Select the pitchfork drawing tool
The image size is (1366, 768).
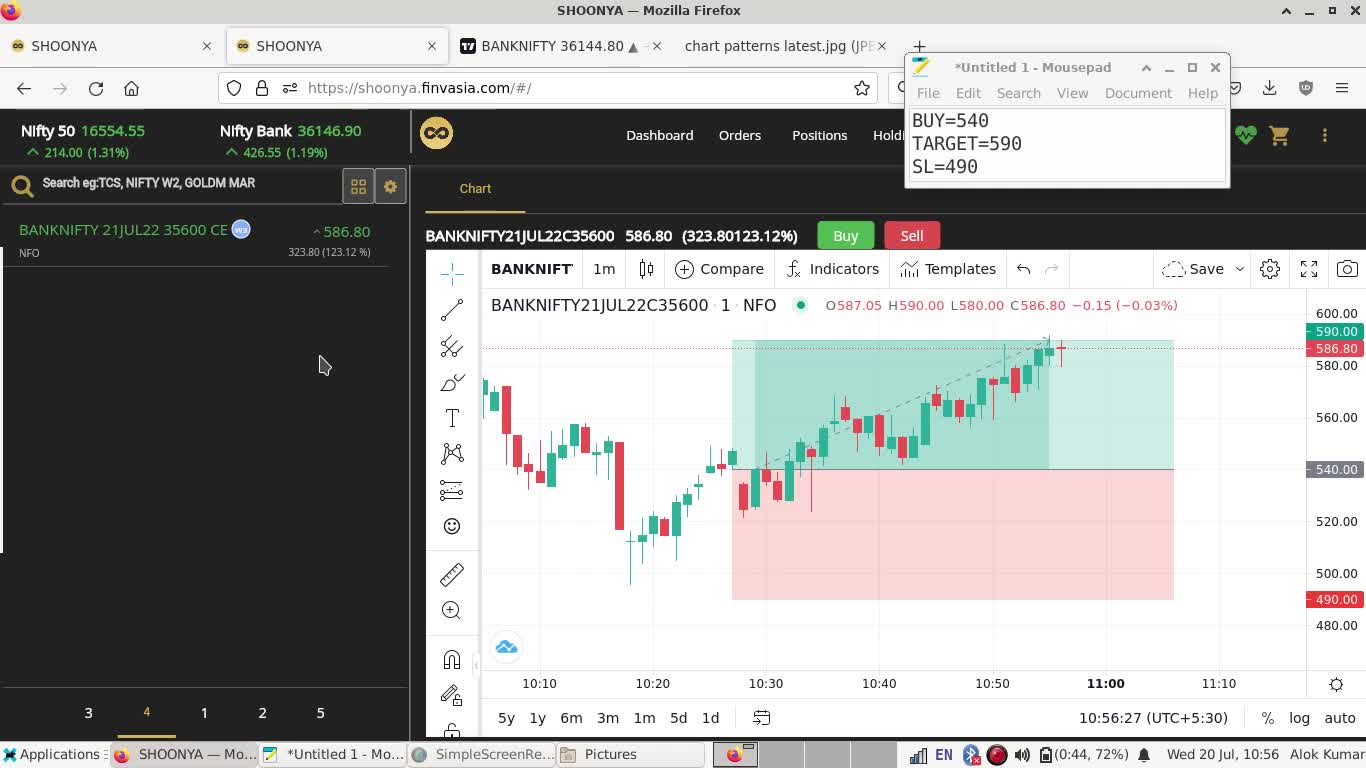tap(452, 346)
